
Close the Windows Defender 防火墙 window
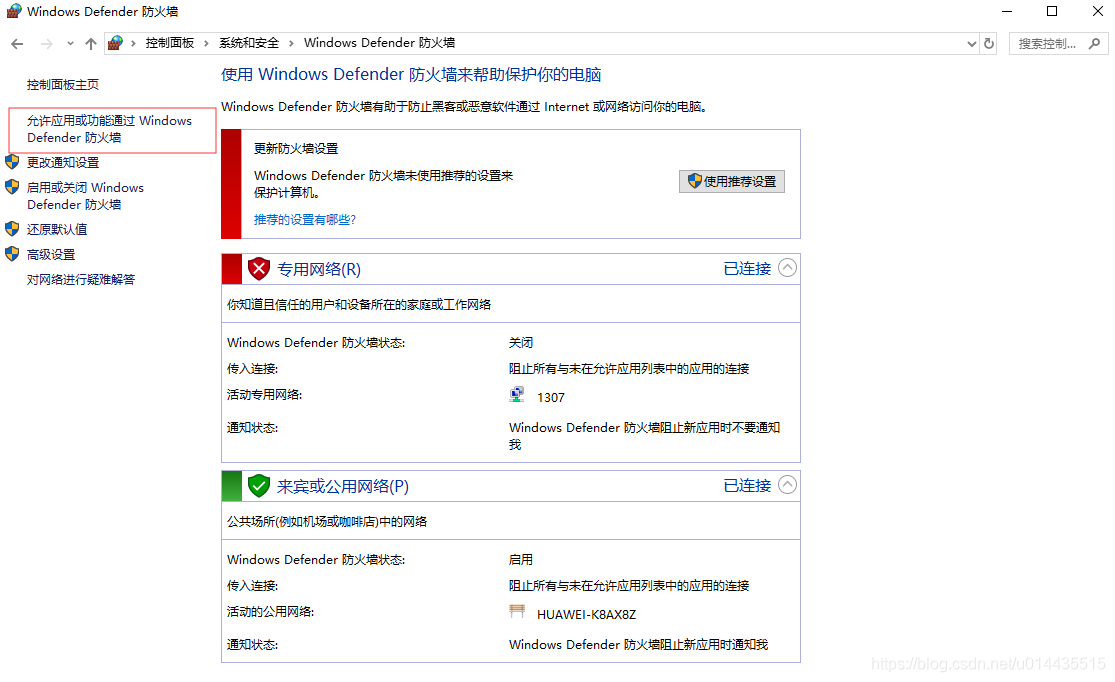[1097, 11]
